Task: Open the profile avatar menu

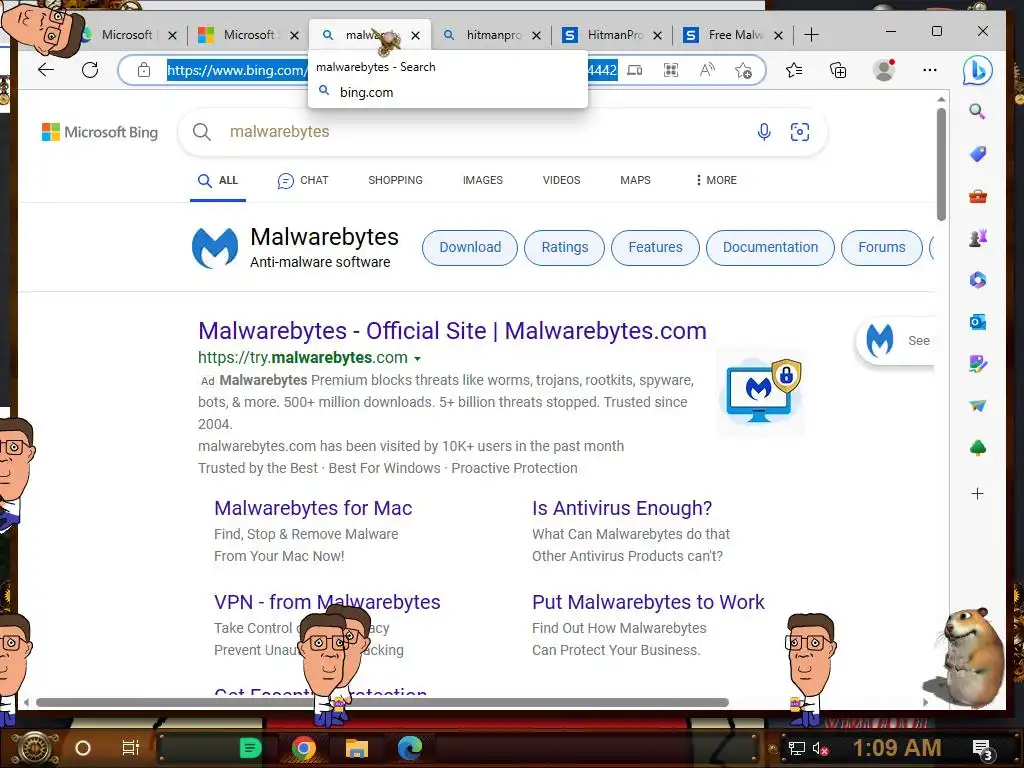Action: coord(884,70)
